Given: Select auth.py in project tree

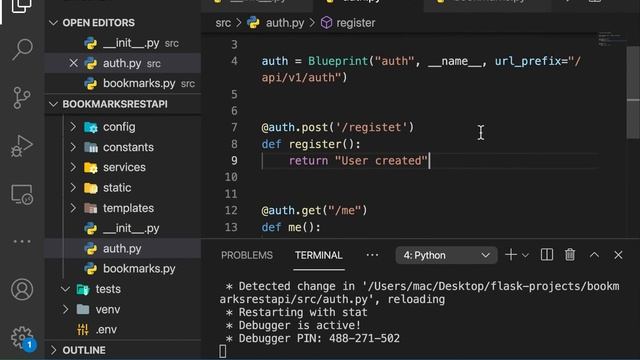Looking at the screenshot, I should pos(122,249).
